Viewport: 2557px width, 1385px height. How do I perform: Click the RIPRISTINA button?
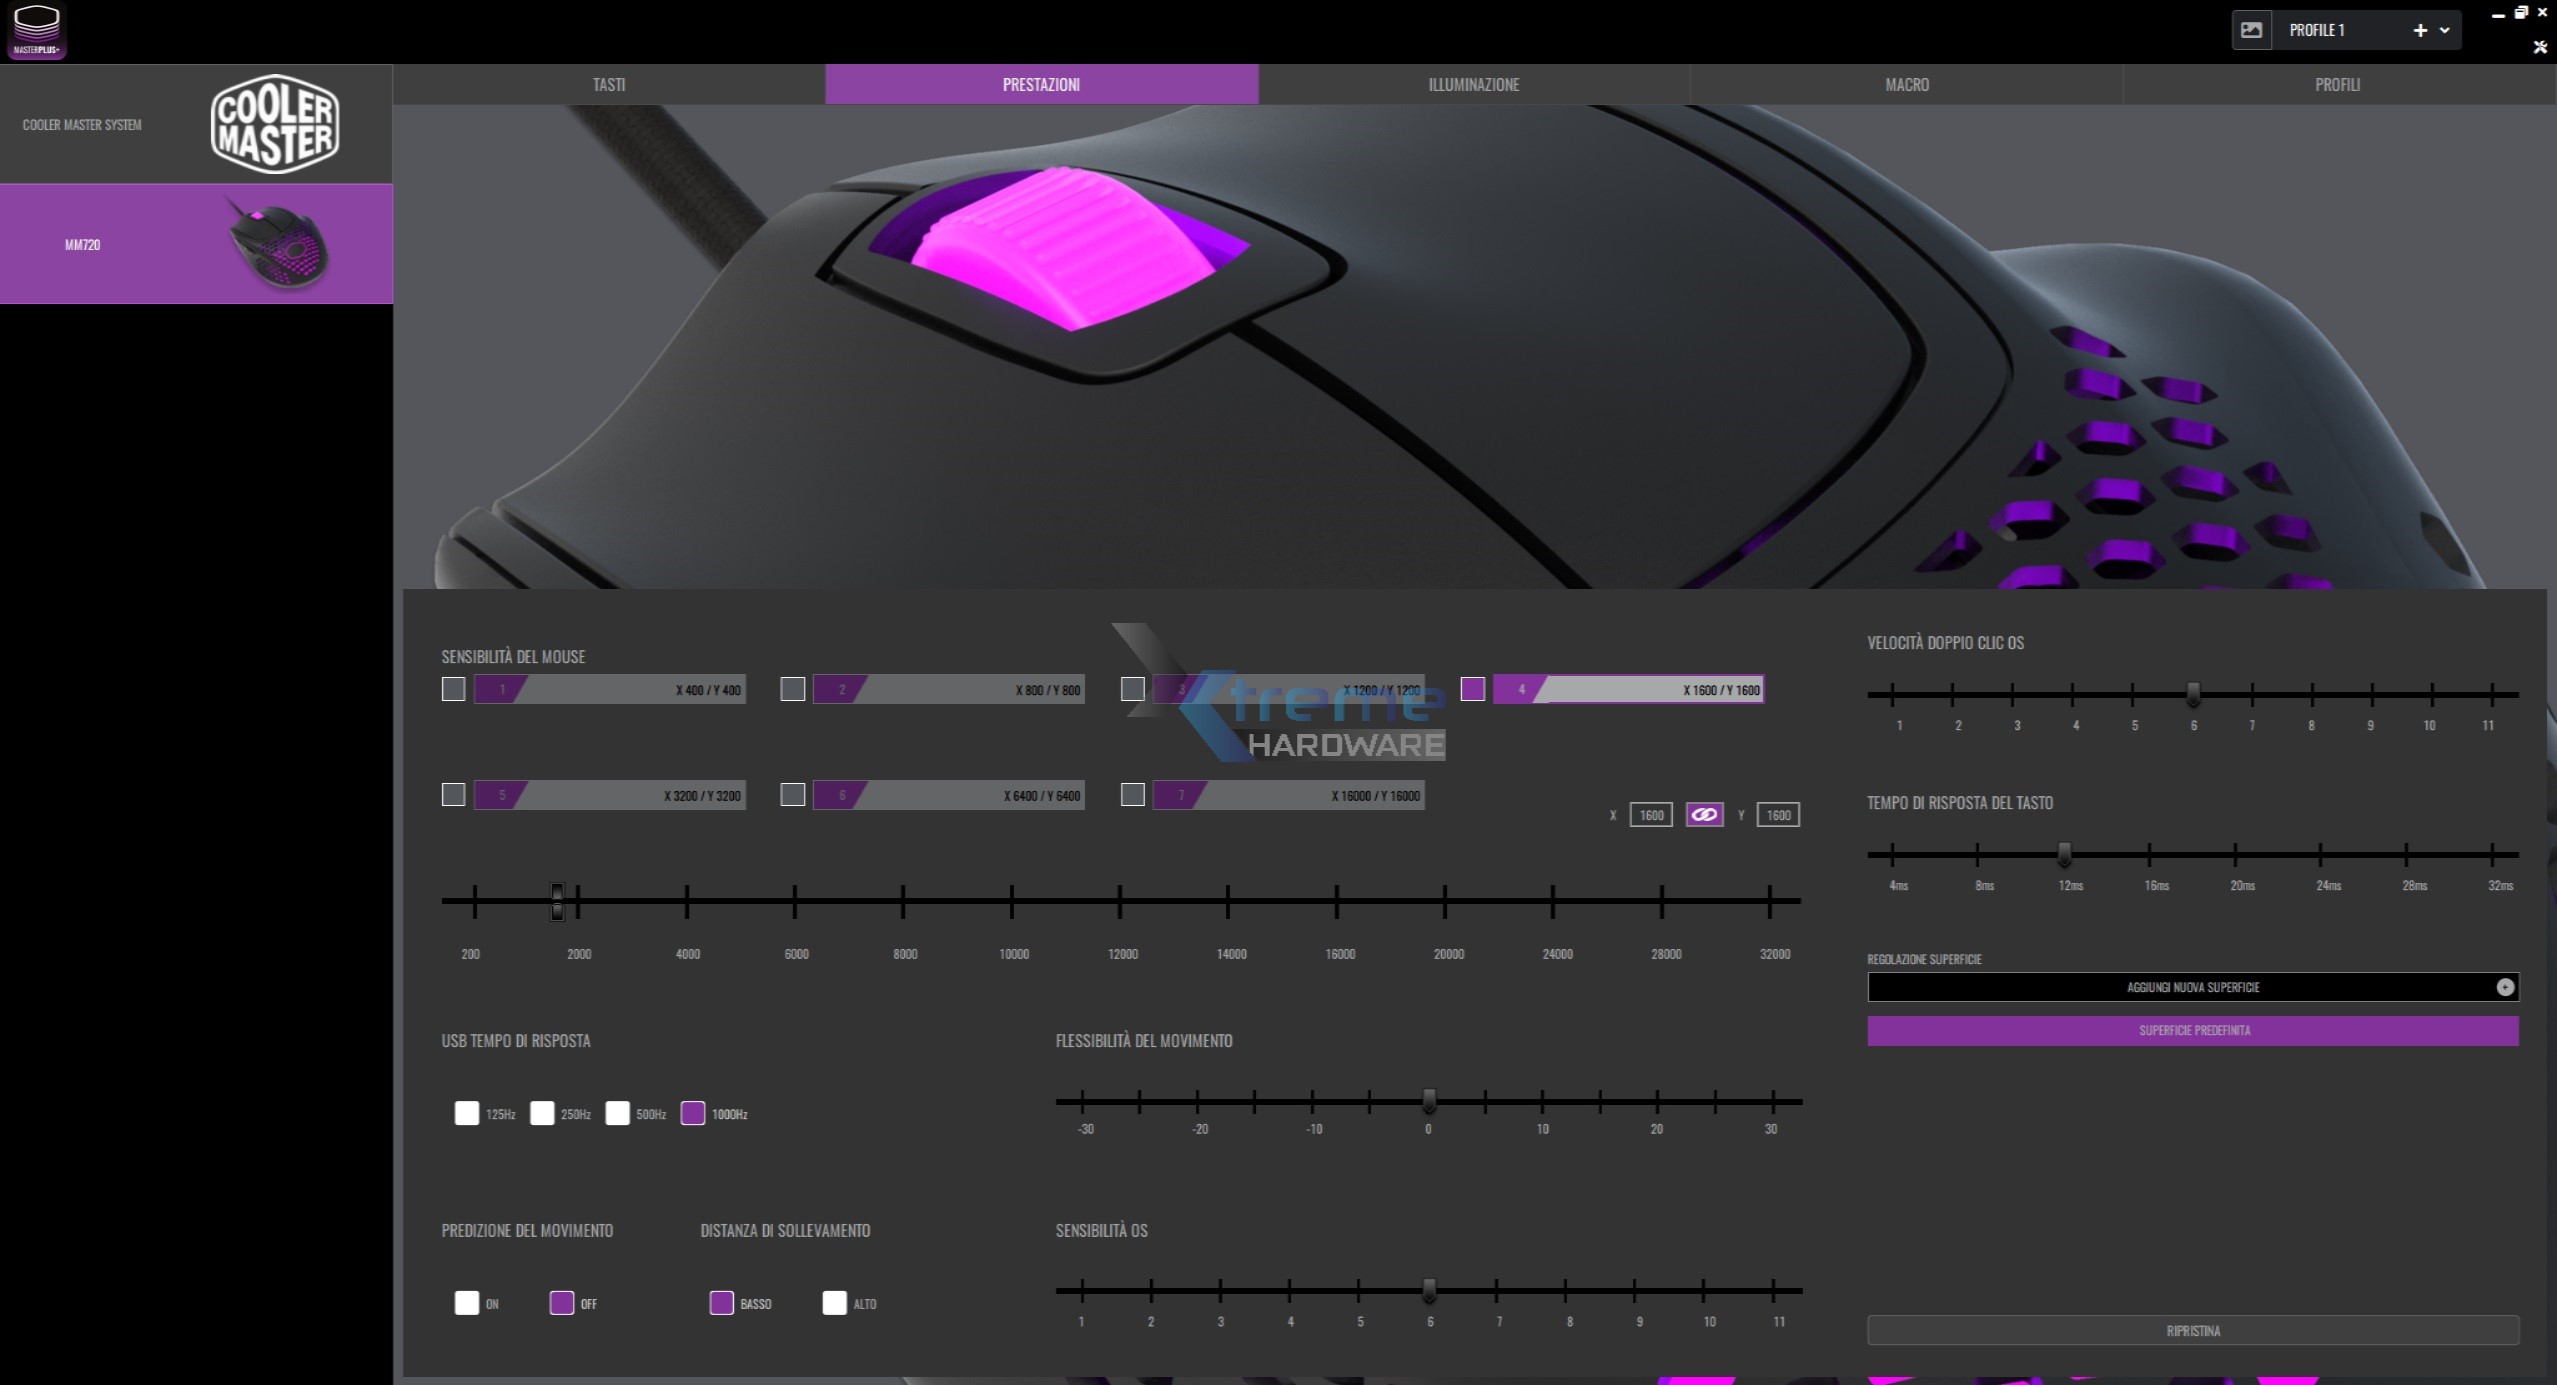[2192, 1331]
